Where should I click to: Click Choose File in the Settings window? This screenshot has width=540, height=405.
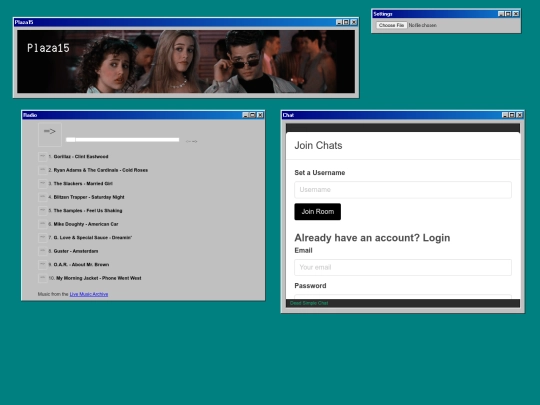391,25
